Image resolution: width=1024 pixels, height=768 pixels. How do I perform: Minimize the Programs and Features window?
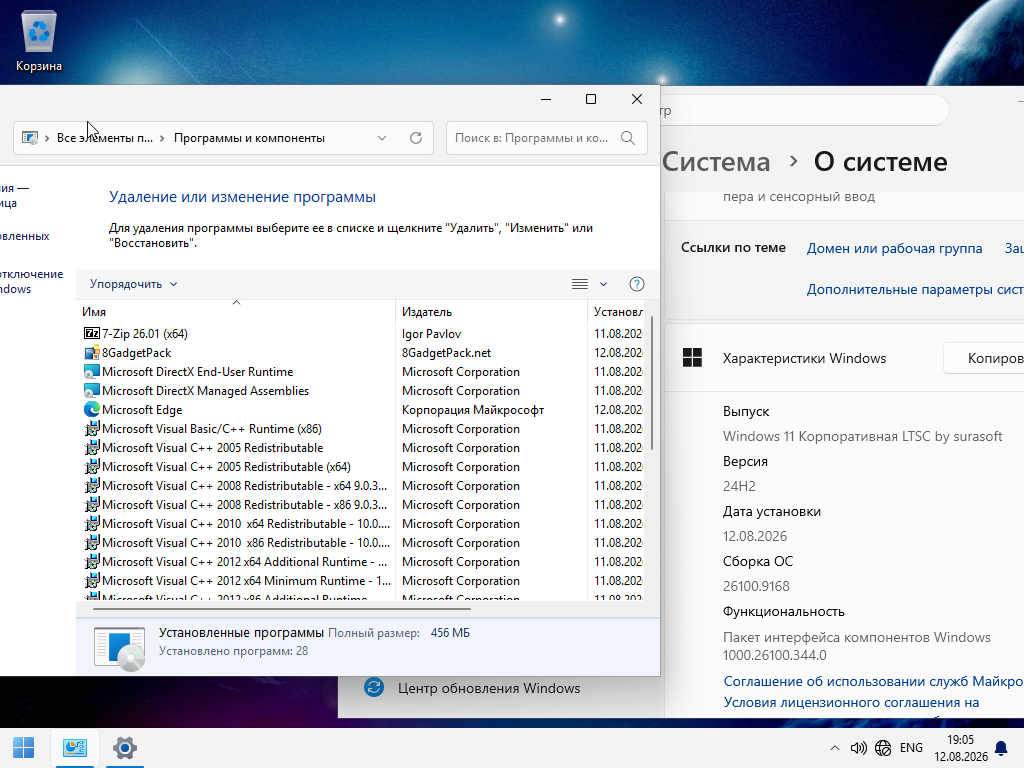[x=546, y=99]
